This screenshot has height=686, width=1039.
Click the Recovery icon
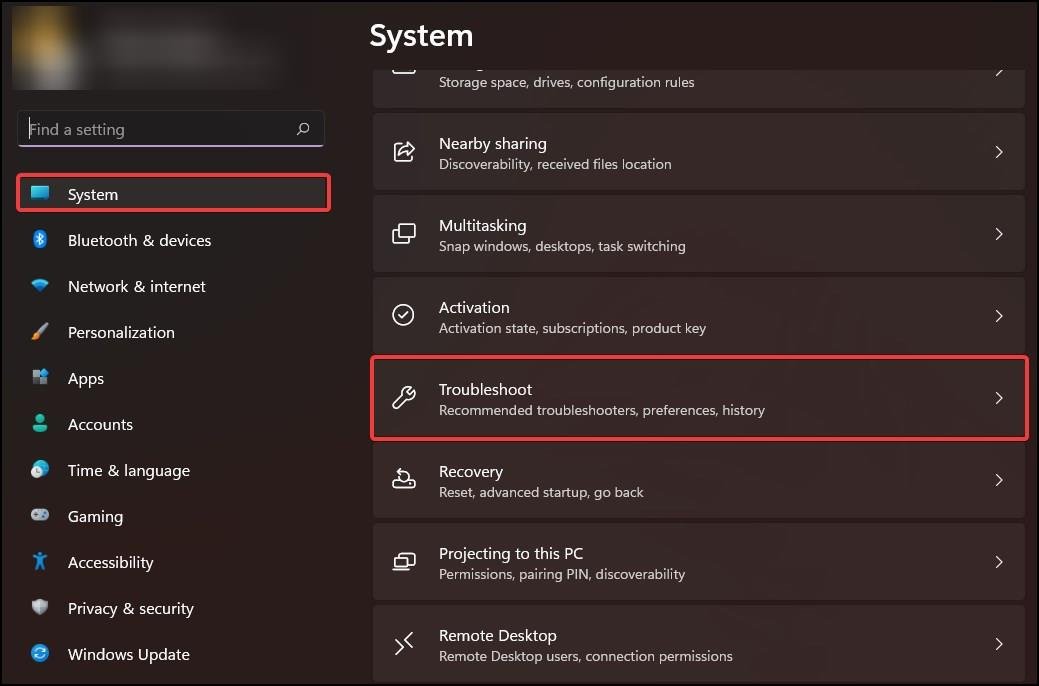tap(404, 479)
